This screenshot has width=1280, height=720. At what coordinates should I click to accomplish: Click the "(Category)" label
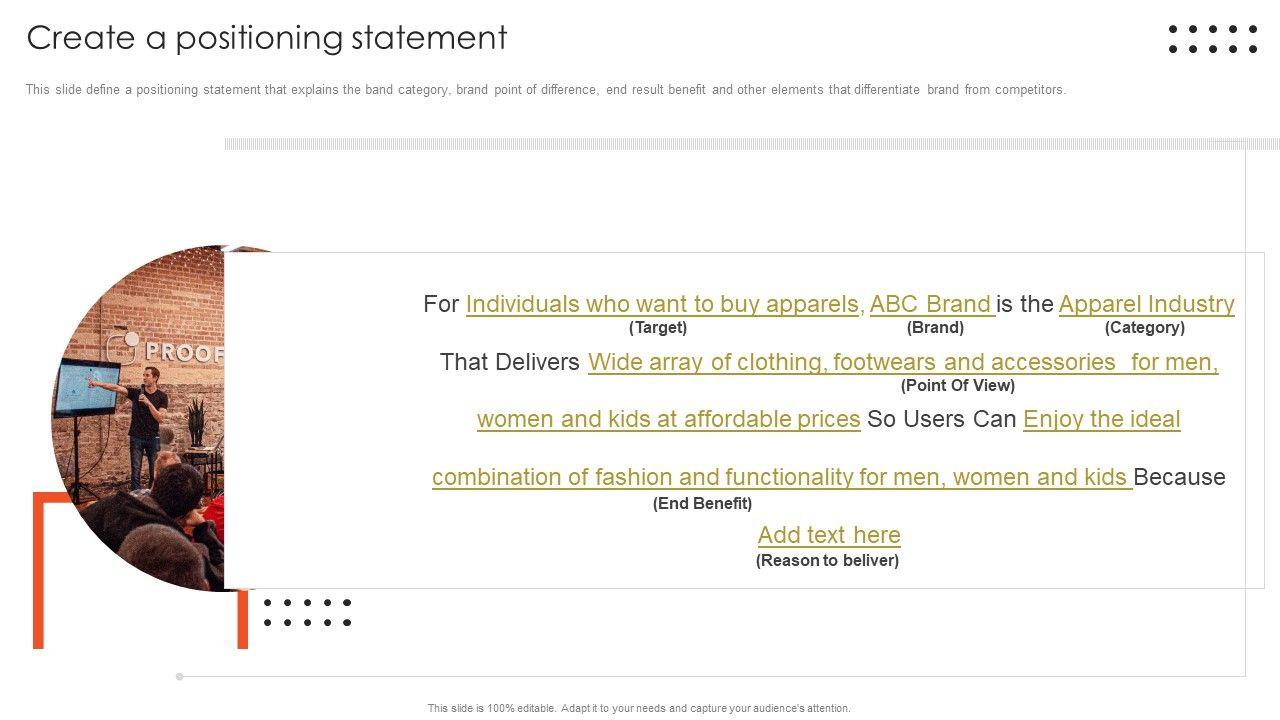click(x=1144, y=328)
